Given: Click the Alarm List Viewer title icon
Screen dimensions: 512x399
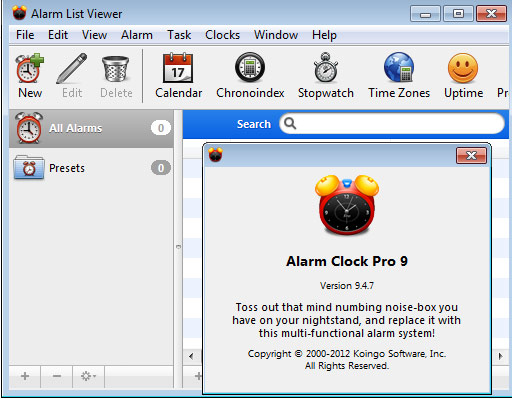Looking at the screenshot, I should pos(19,13).
